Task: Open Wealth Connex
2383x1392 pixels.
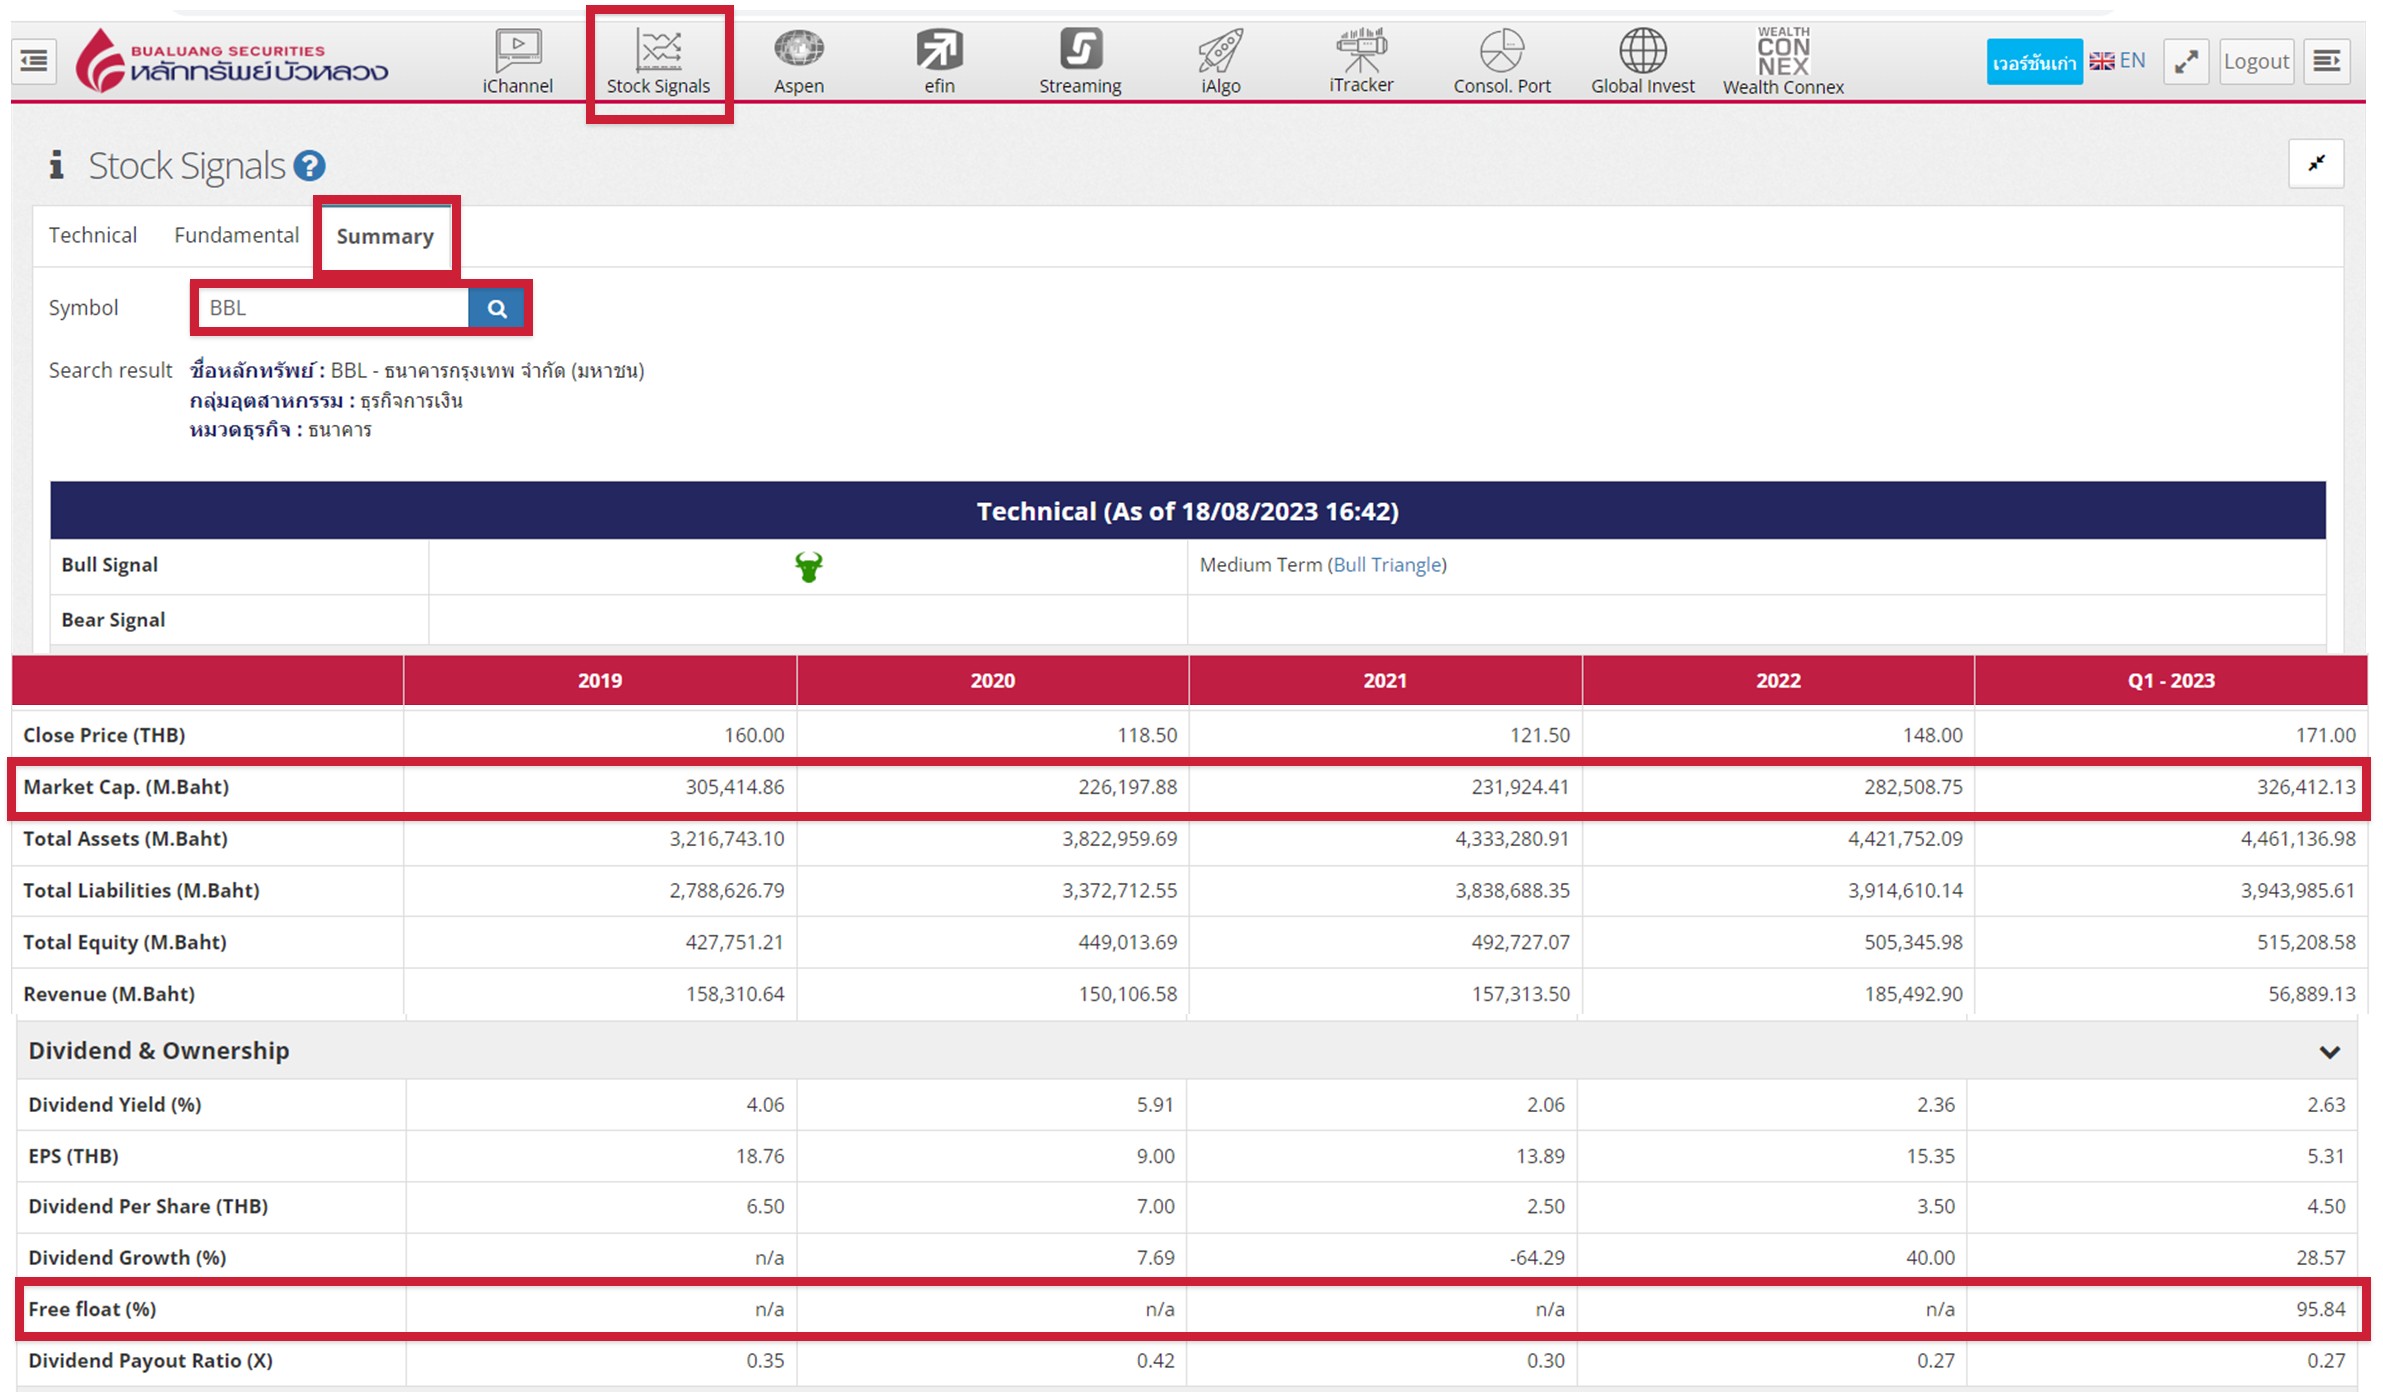Action: [x=1783, y=62]
